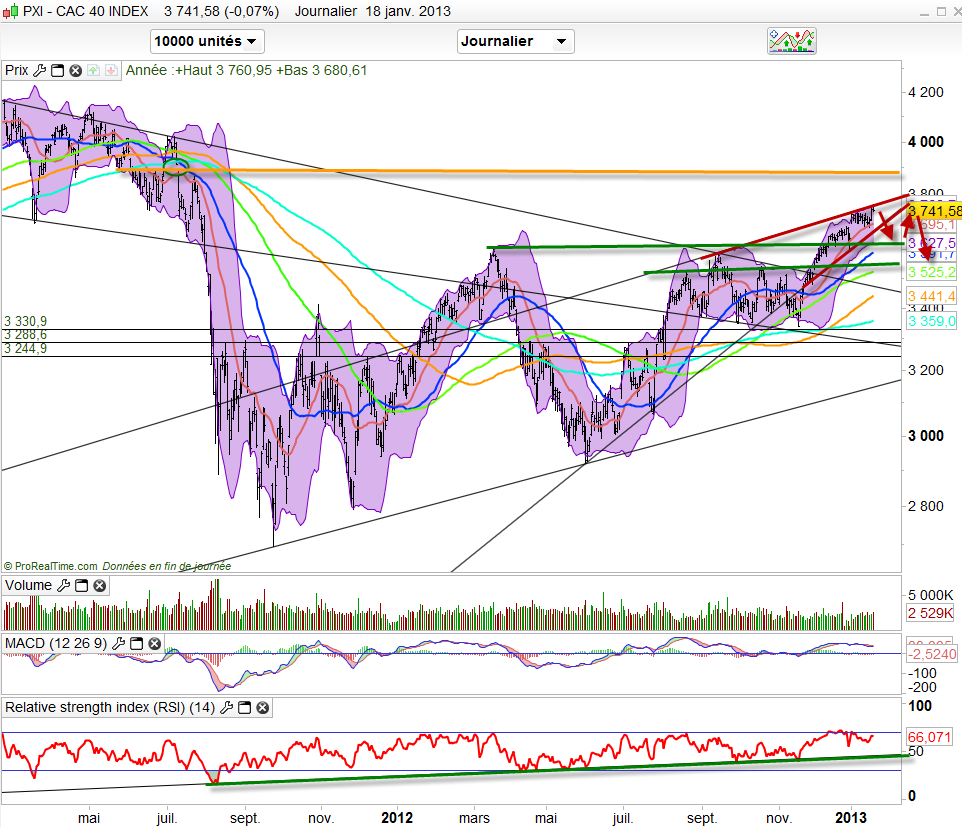Click the candlestick icon beside PXI title
The image size is (962, 827).
point(11,11)
